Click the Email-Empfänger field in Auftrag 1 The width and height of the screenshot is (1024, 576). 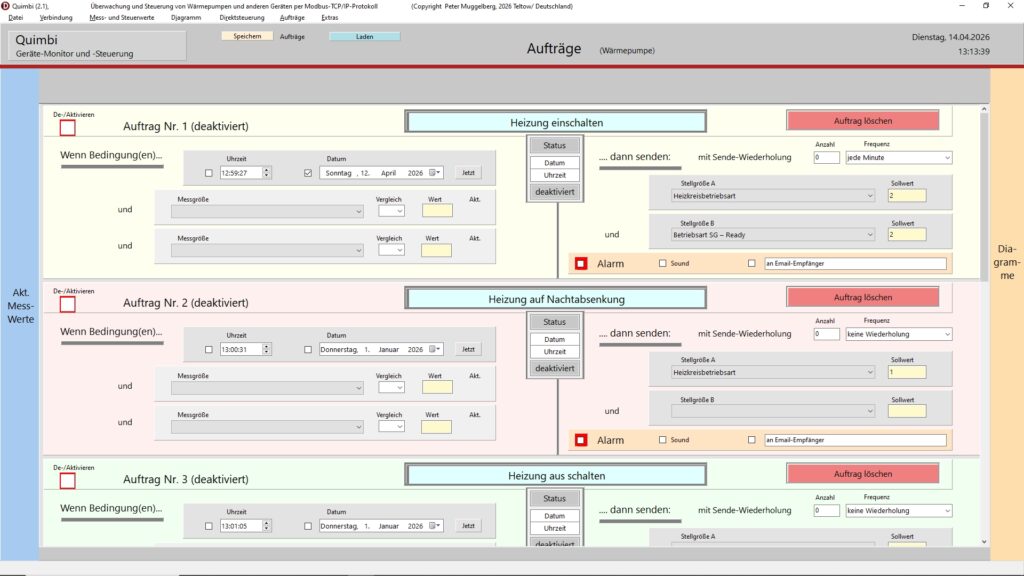click(x=853, y=264)
